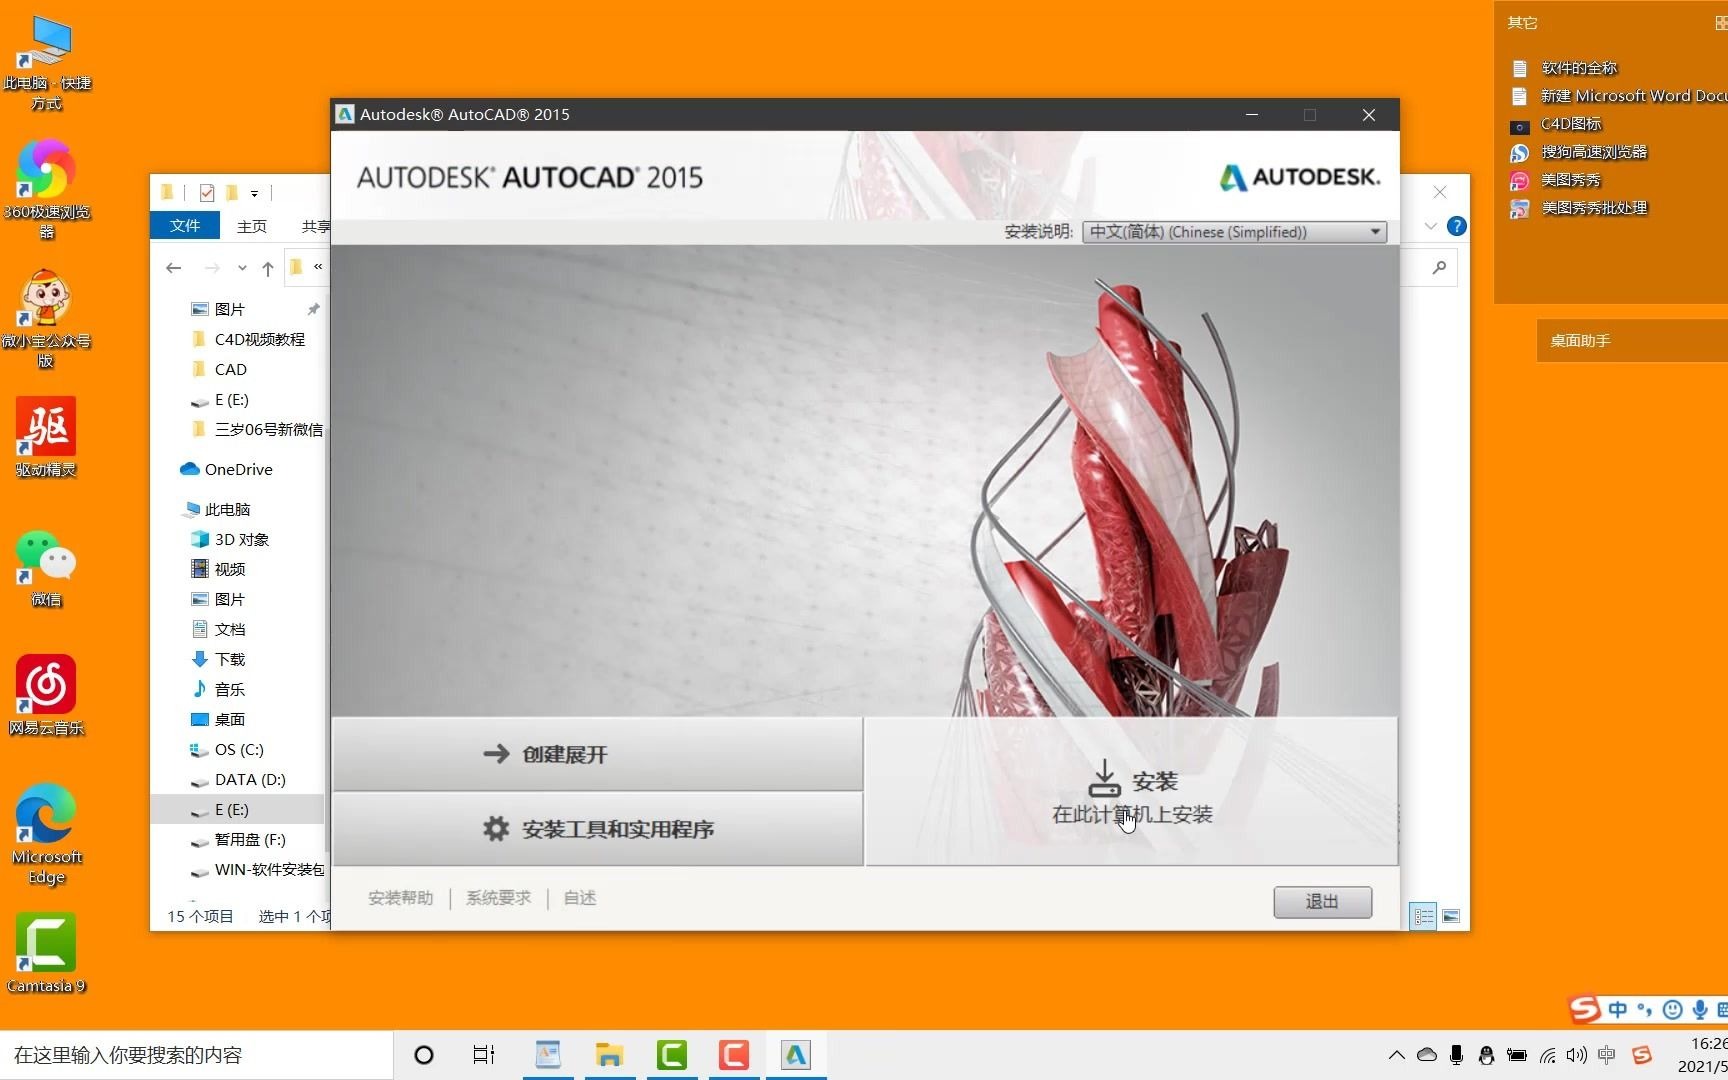Open Camtasia 9 desktop icon
1728x1080 pixels.
click(x=46, y=954)
